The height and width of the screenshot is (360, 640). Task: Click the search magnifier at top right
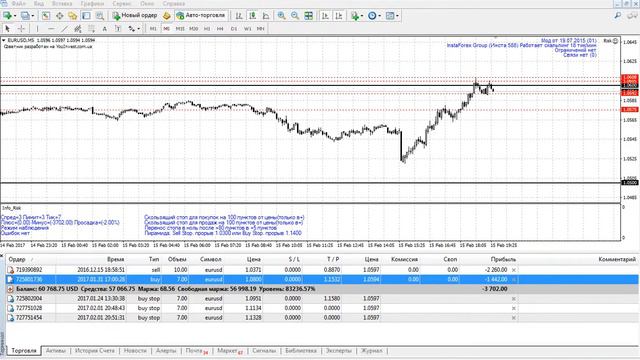pos(618,16)
